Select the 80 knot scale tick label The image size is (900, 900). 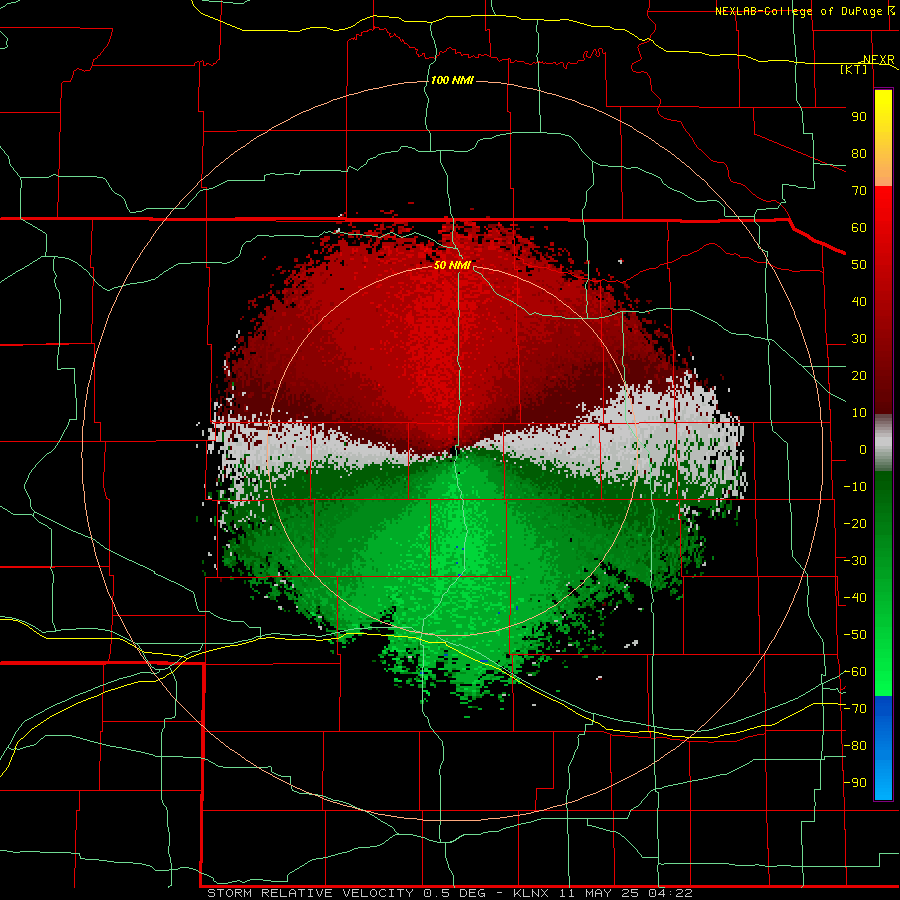[x=859, y=153]
